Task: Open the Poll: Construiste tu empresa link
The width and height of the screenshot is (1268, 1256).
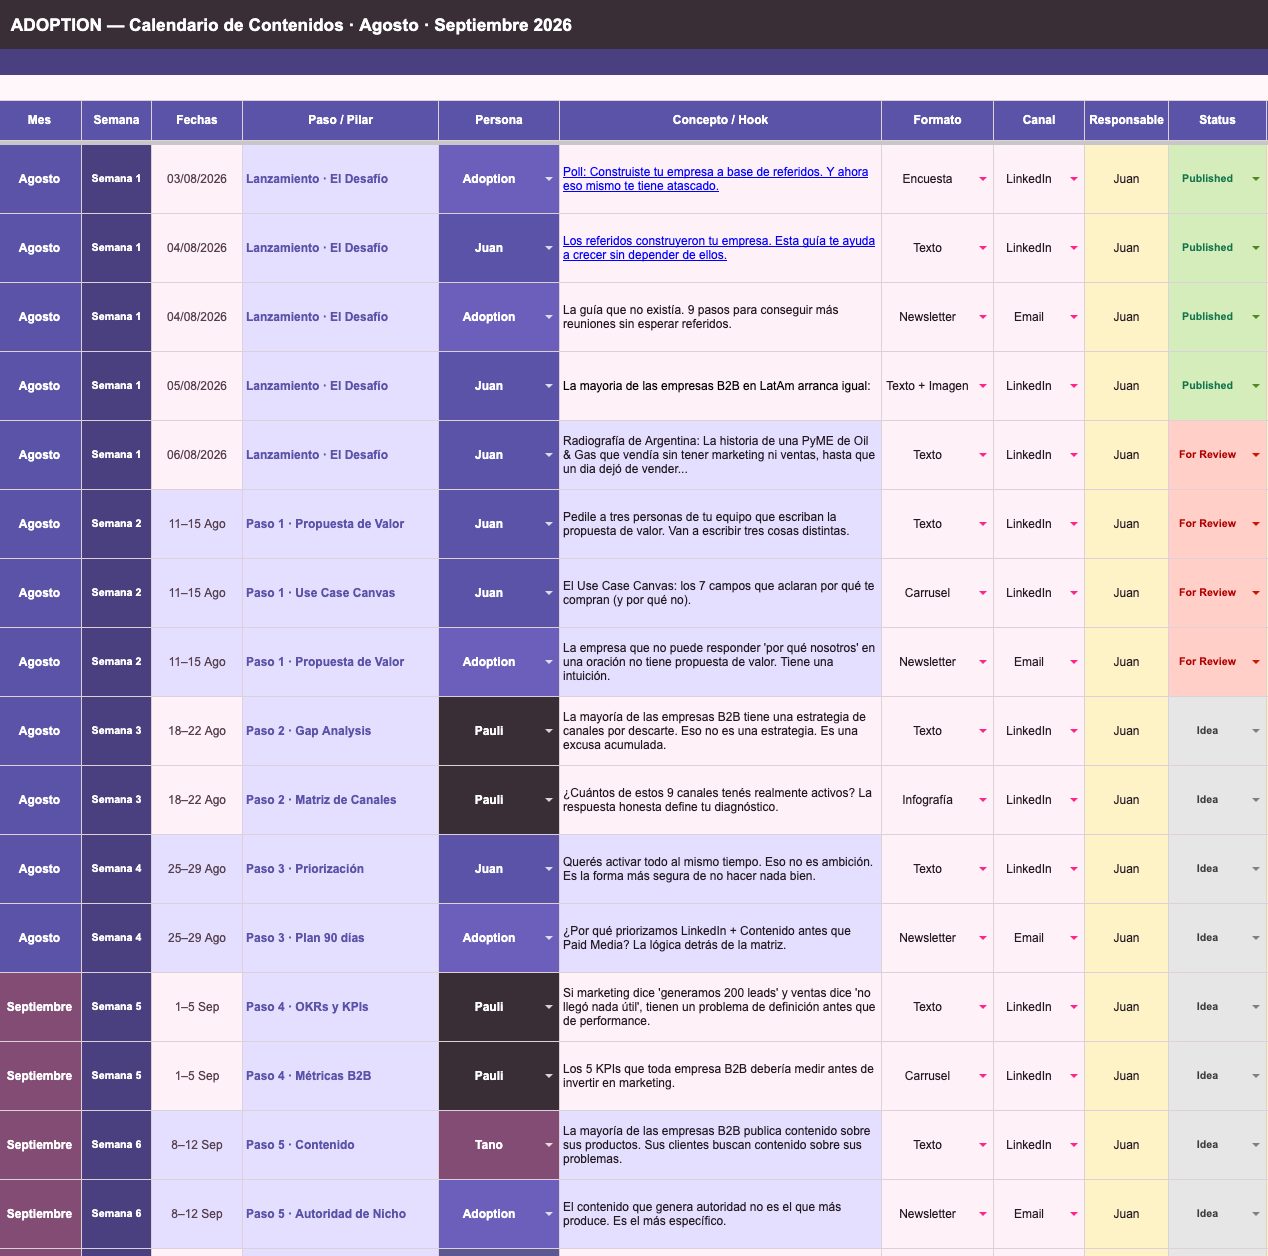Action: click(x=715, y=179)
